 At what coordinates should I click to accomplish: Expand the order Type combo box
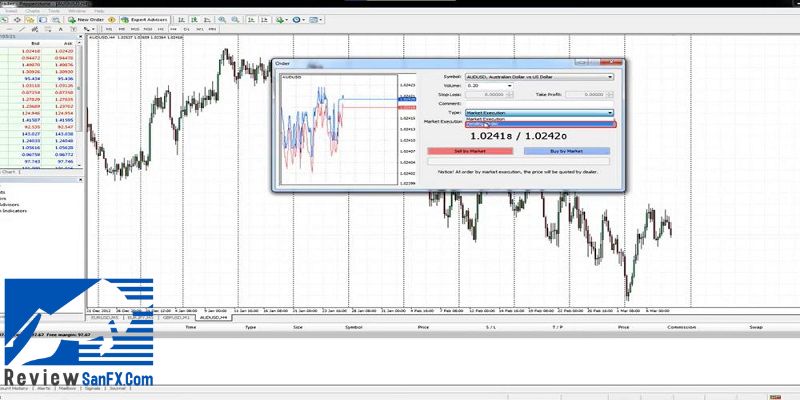coord(609,113)
